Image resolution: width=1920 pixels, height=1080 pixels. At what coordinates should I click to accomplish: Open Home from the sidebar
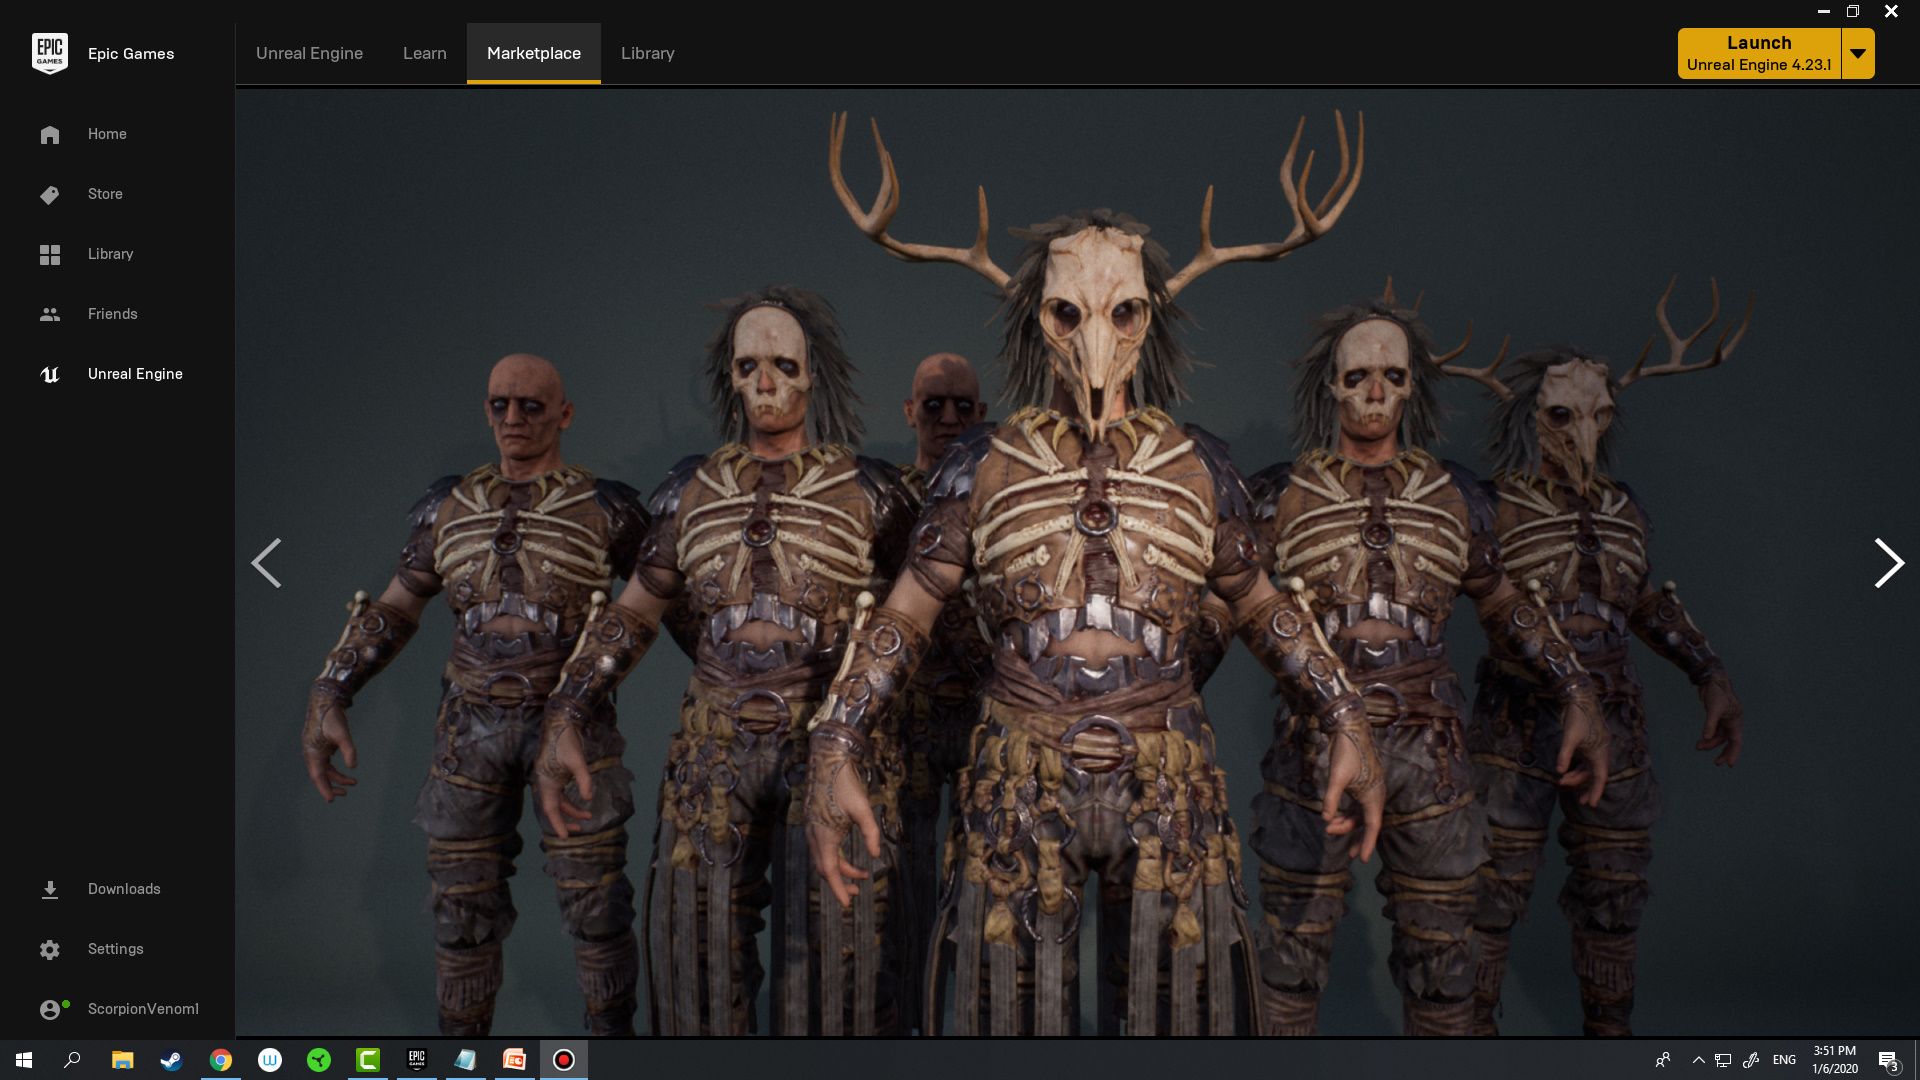pos(50,134)
